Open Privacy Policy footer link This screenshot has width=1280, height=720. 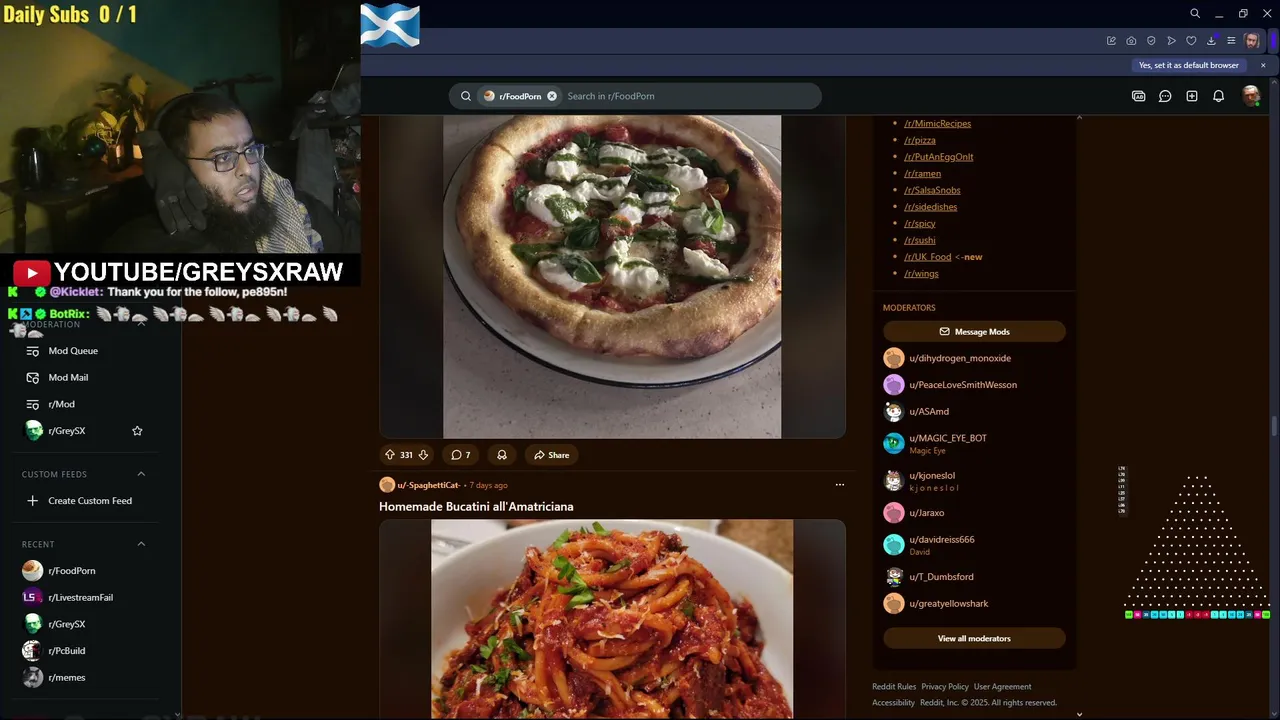coord(945,687)
